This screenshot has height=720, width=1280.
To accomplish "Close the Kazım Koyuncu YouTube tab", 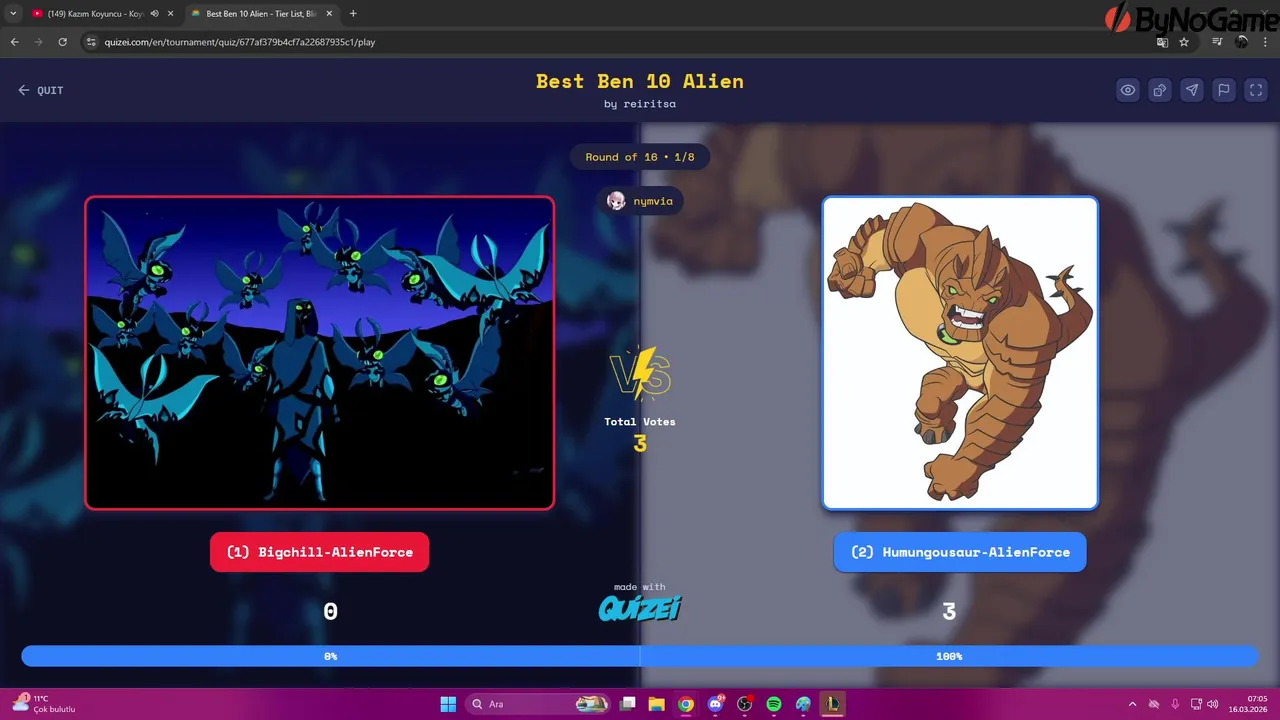I will pyautogui.click(x=170, y=14).
